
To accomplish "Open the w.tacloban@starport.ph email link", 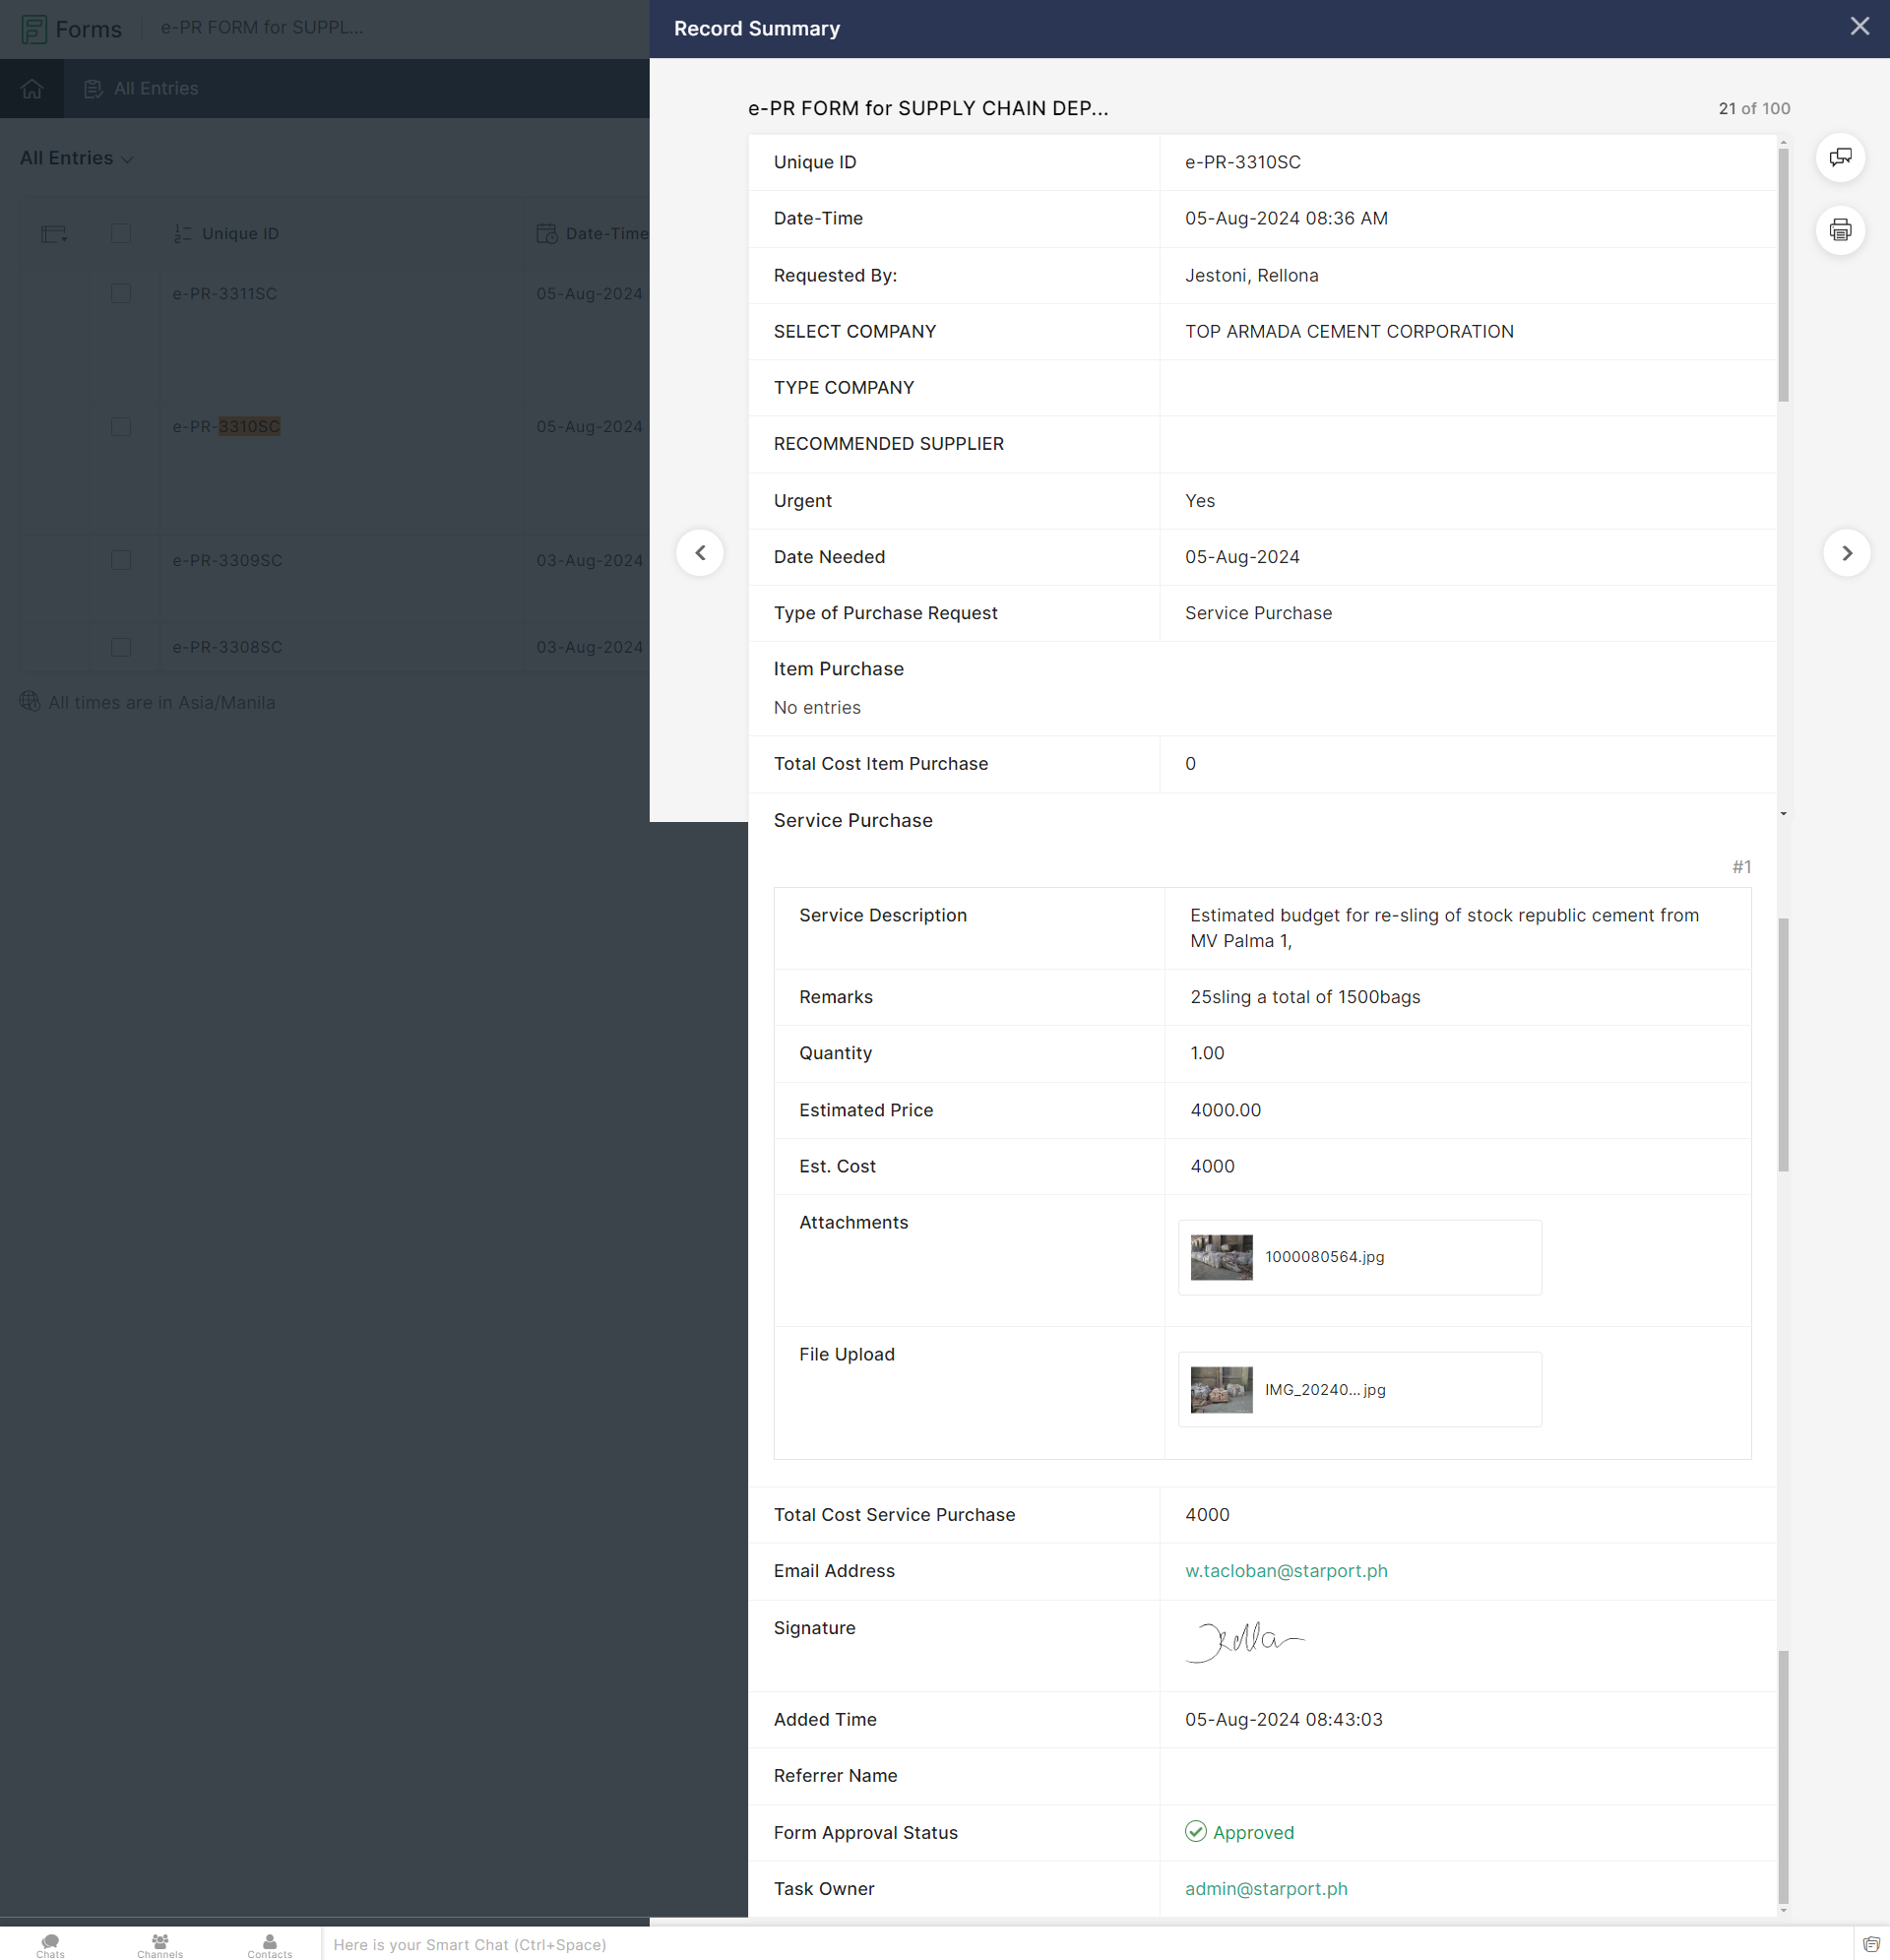I will [1286, 1570].
